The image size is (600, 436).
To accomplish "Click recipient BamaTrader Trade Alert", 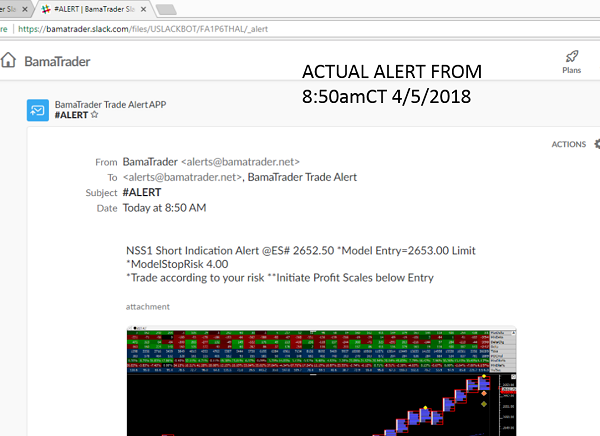I will 302,177.
